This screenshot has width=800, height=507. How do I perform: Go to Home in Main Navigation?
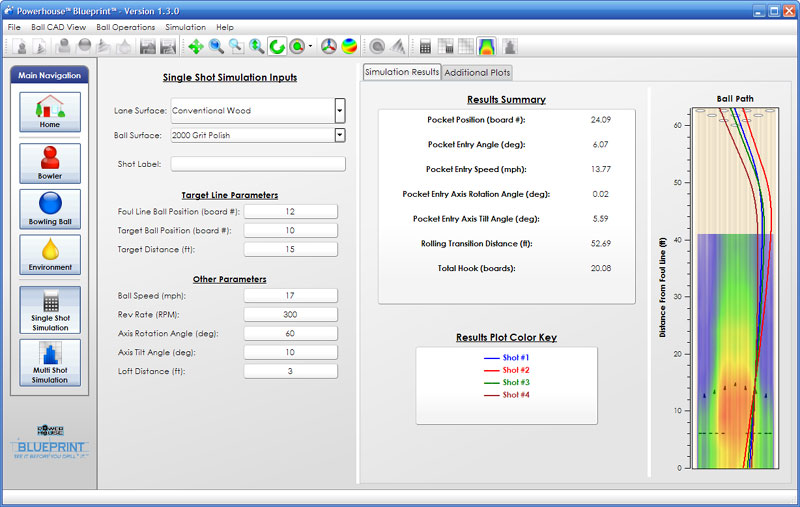[50, 112]
